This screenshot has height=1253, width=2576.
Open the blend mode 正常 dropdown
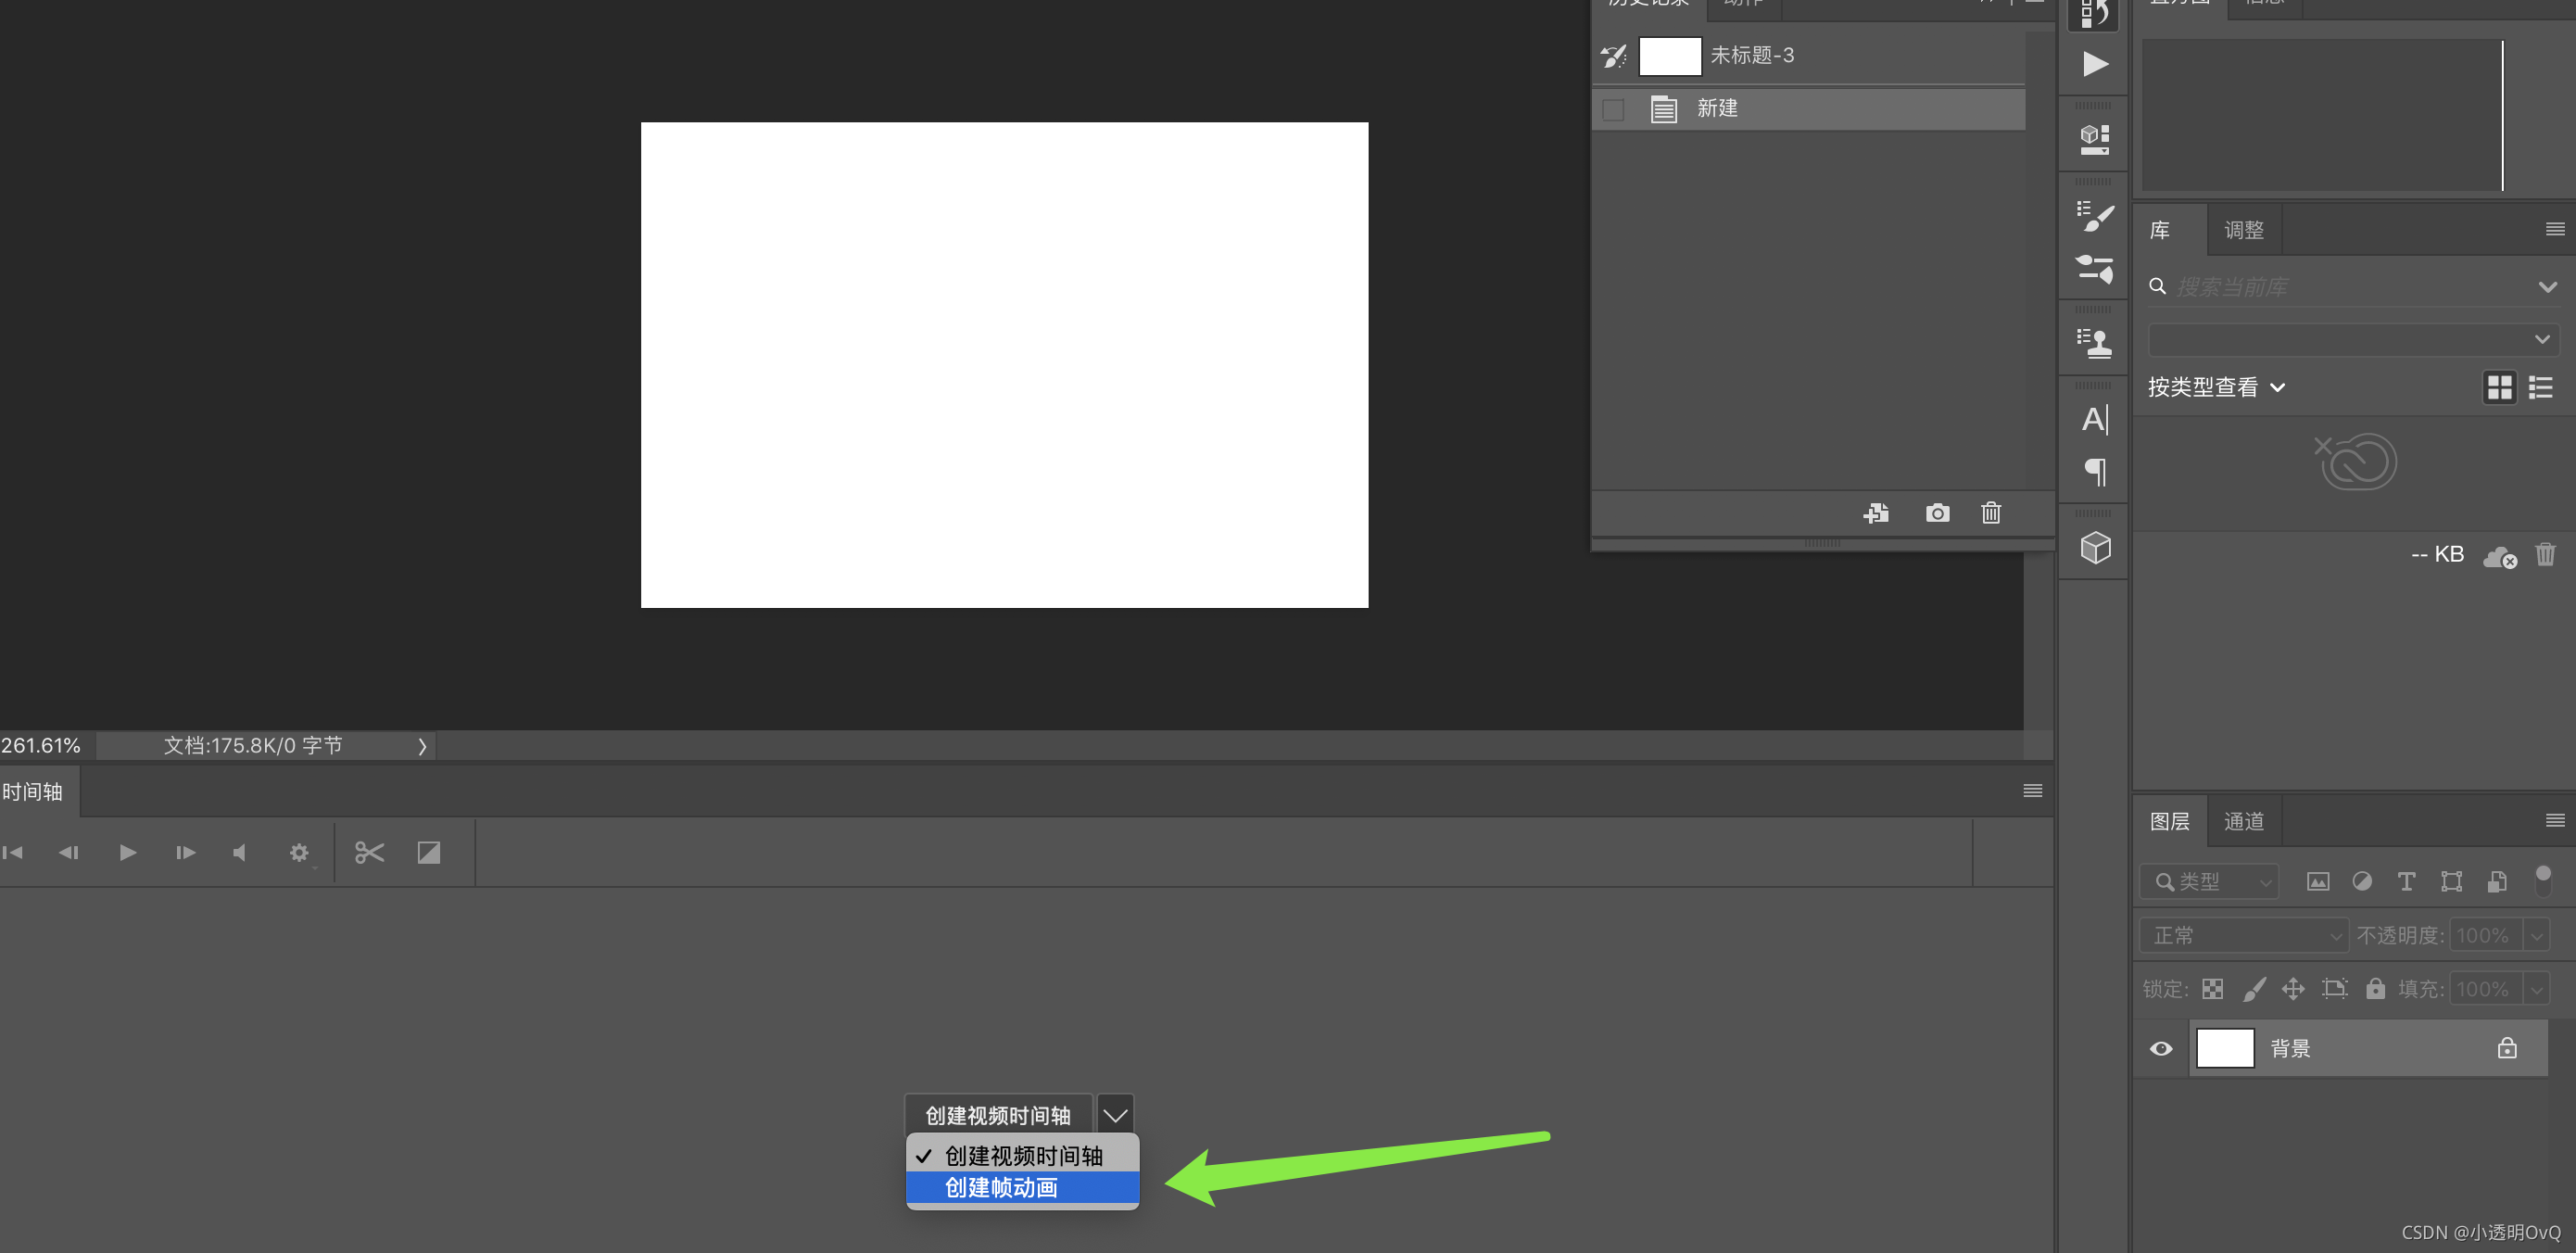(x=2243, y=935)
